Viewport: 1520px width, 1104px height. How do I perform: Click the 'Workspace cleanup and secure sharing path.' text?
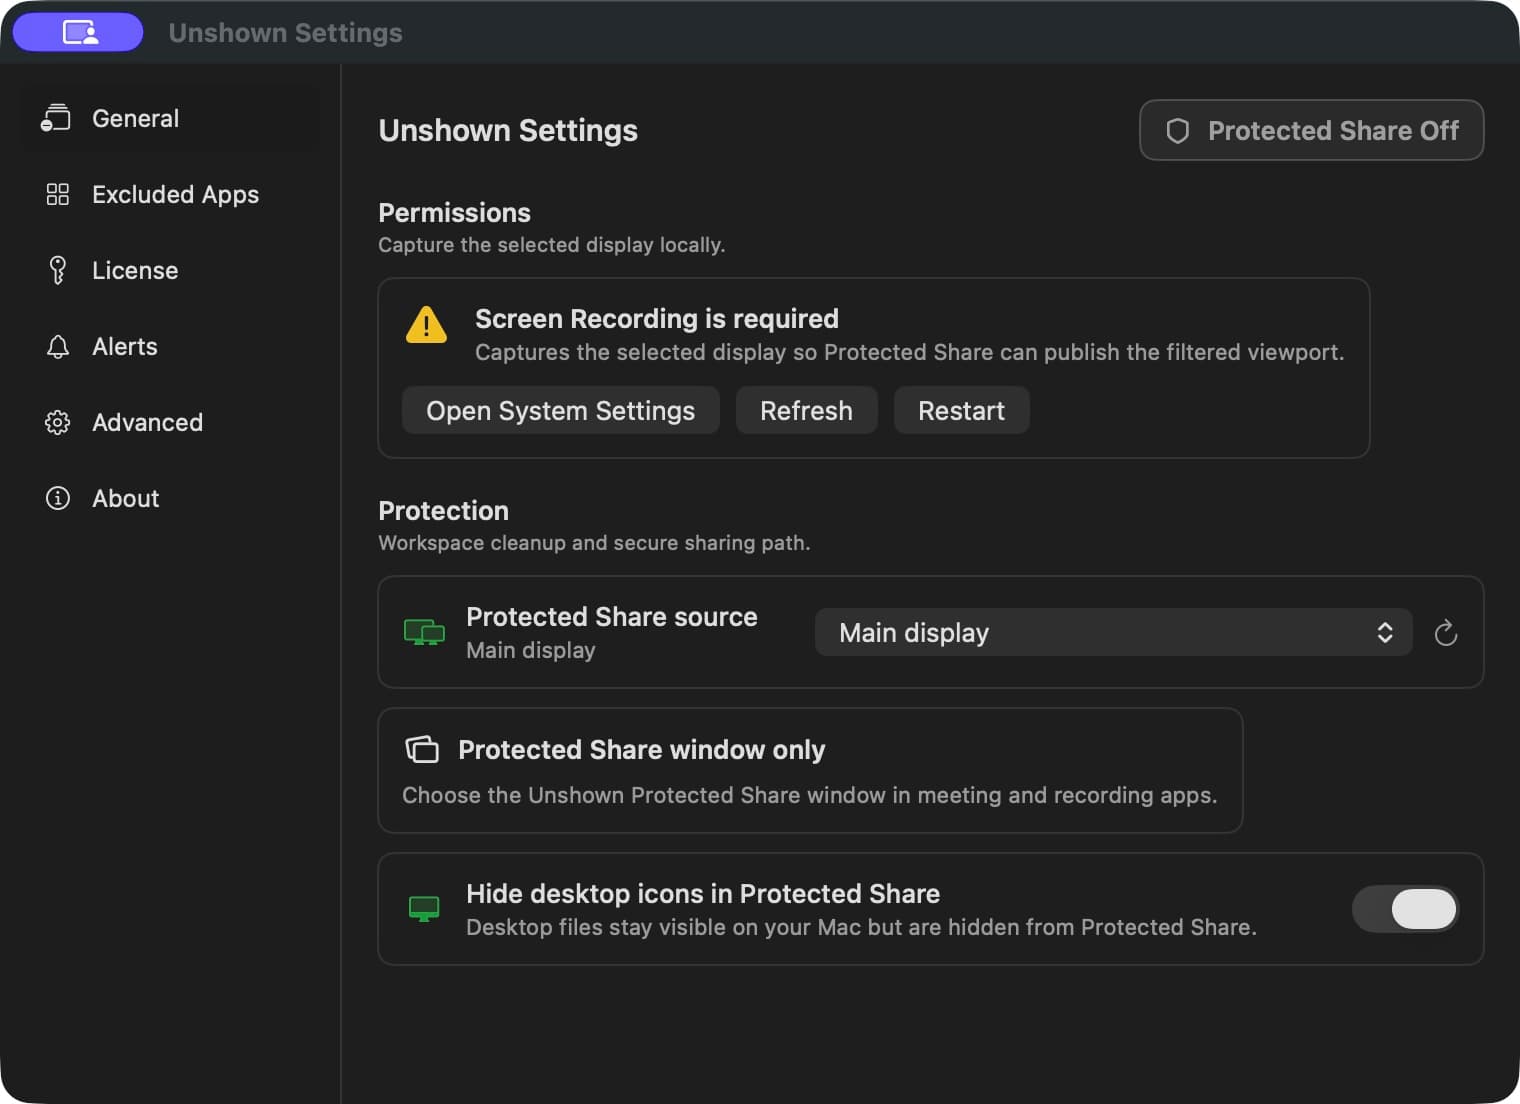594,542
